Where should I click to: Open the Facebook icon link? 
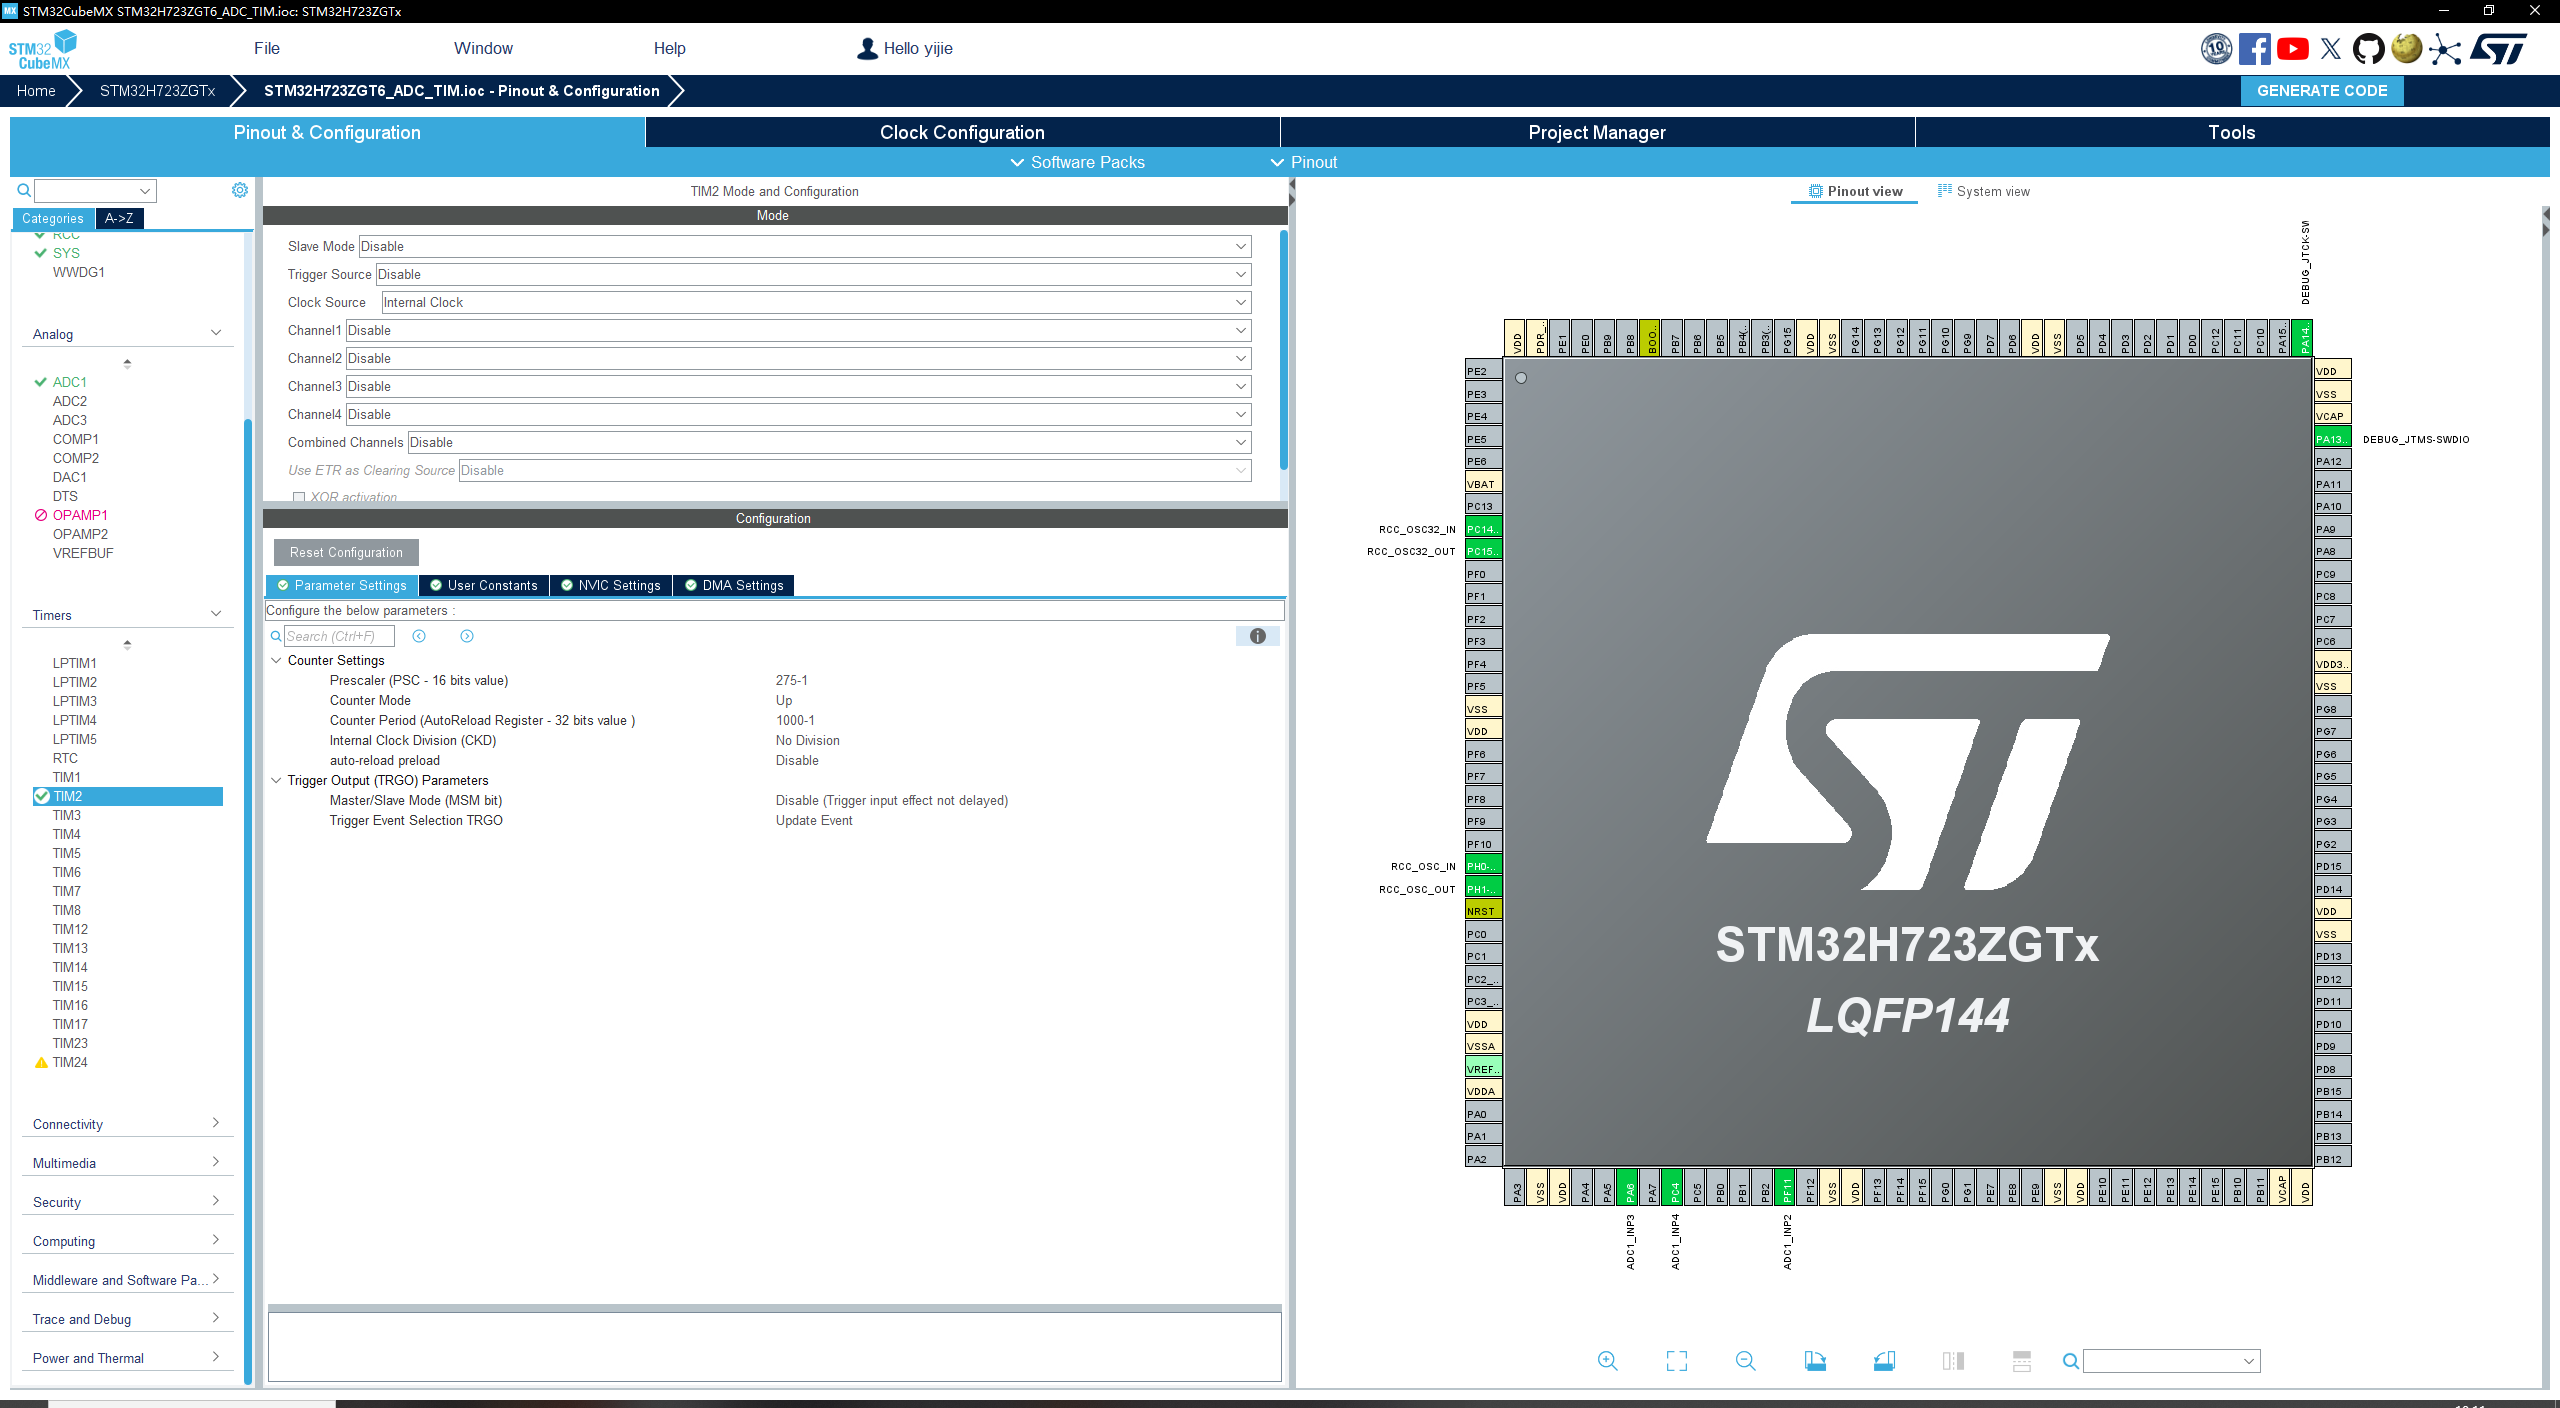(2254, 48)
